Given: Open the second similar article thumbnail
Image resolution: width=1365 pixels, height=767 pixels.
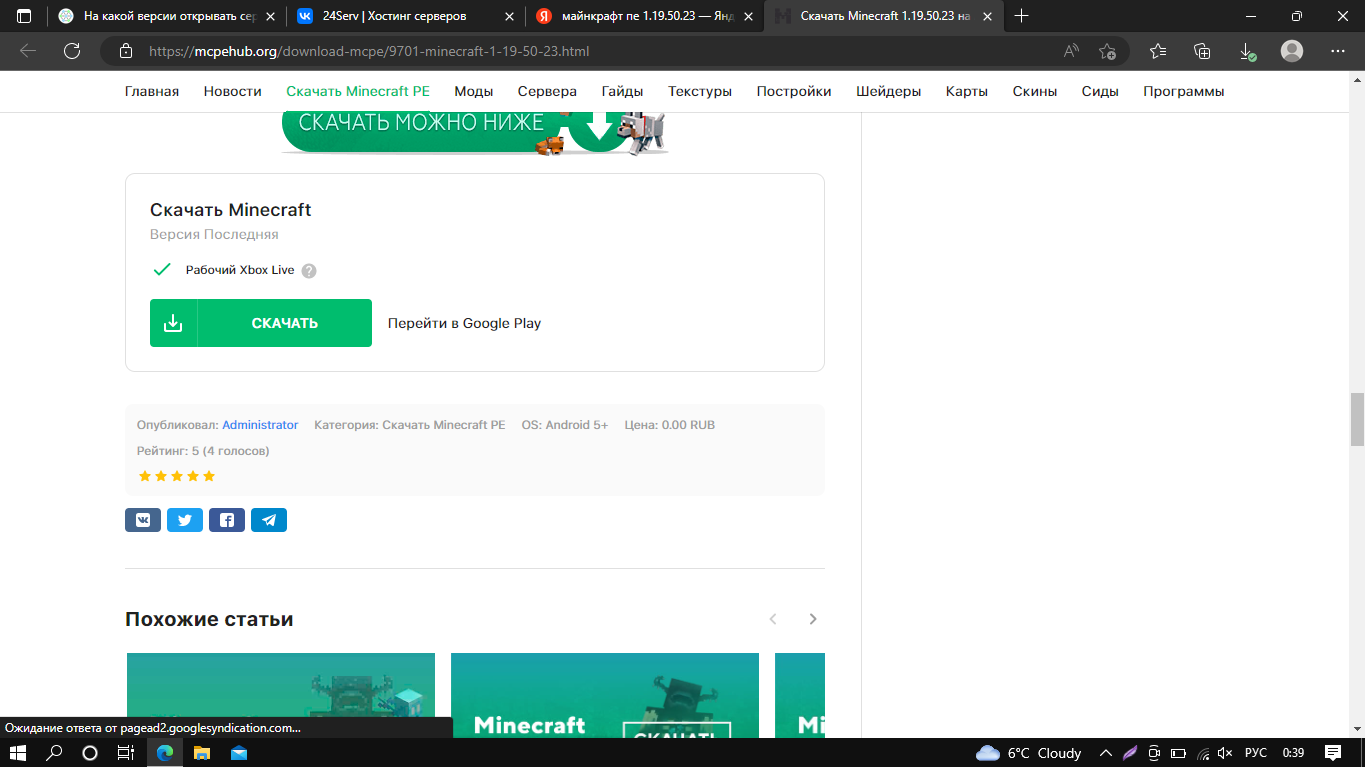Looking at the screenshot, I should pos(605,696).
